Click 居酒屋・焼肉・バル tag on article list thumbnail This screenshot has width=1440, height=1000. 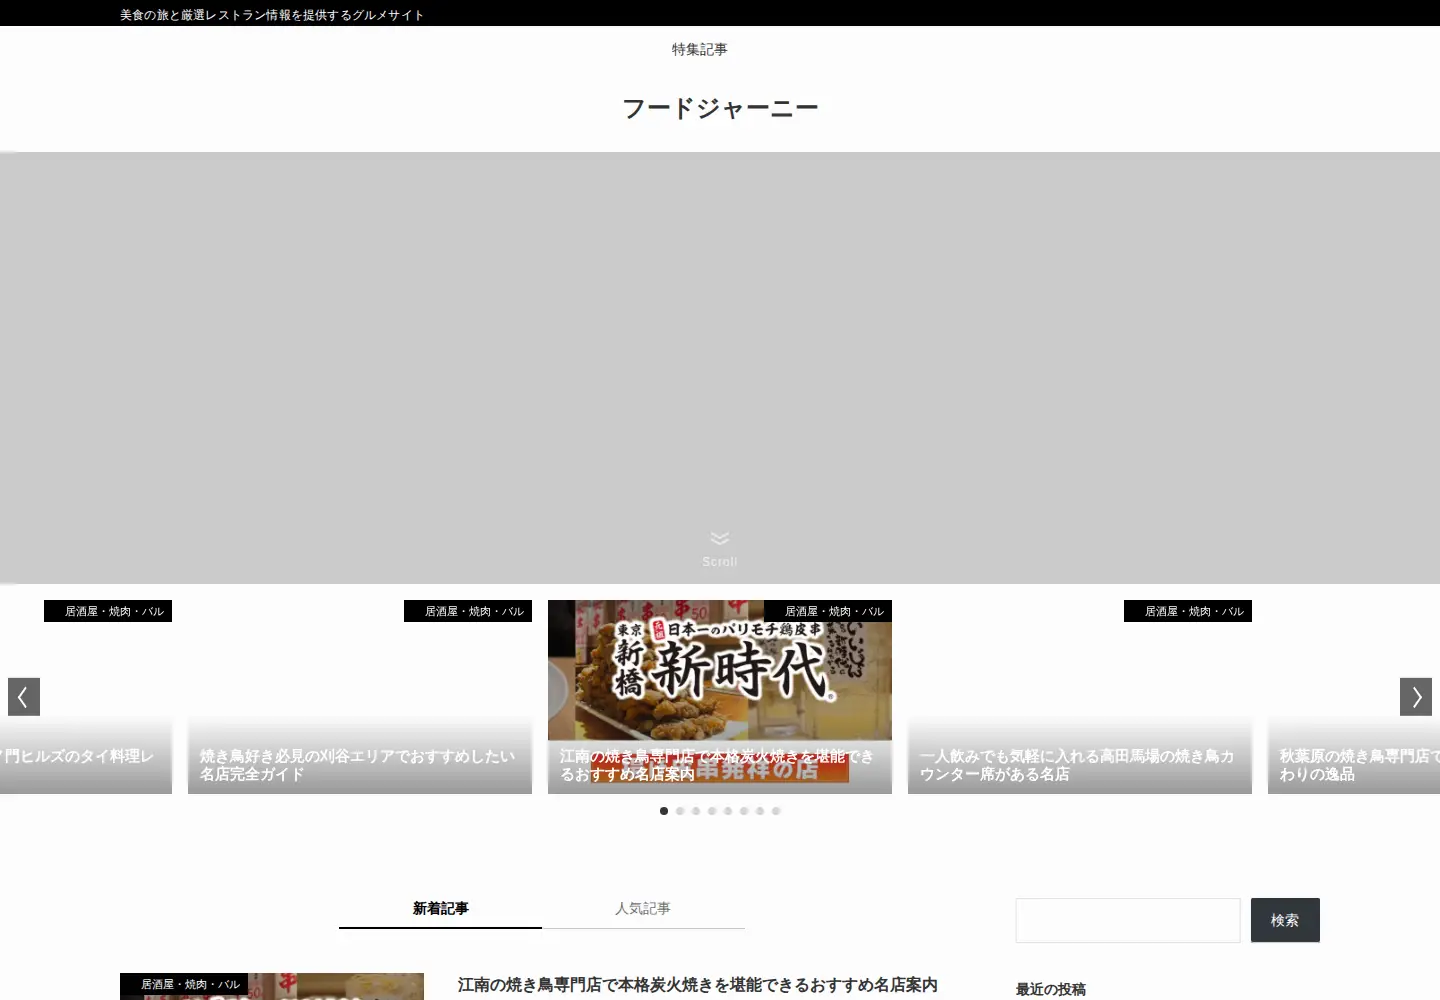pyautogui.click(x=184, y=984)
